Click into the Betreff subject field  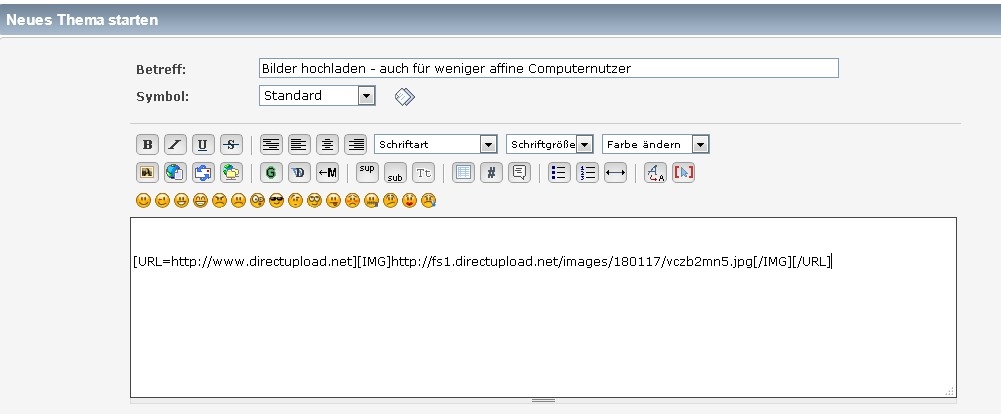[x=548, y=68]
